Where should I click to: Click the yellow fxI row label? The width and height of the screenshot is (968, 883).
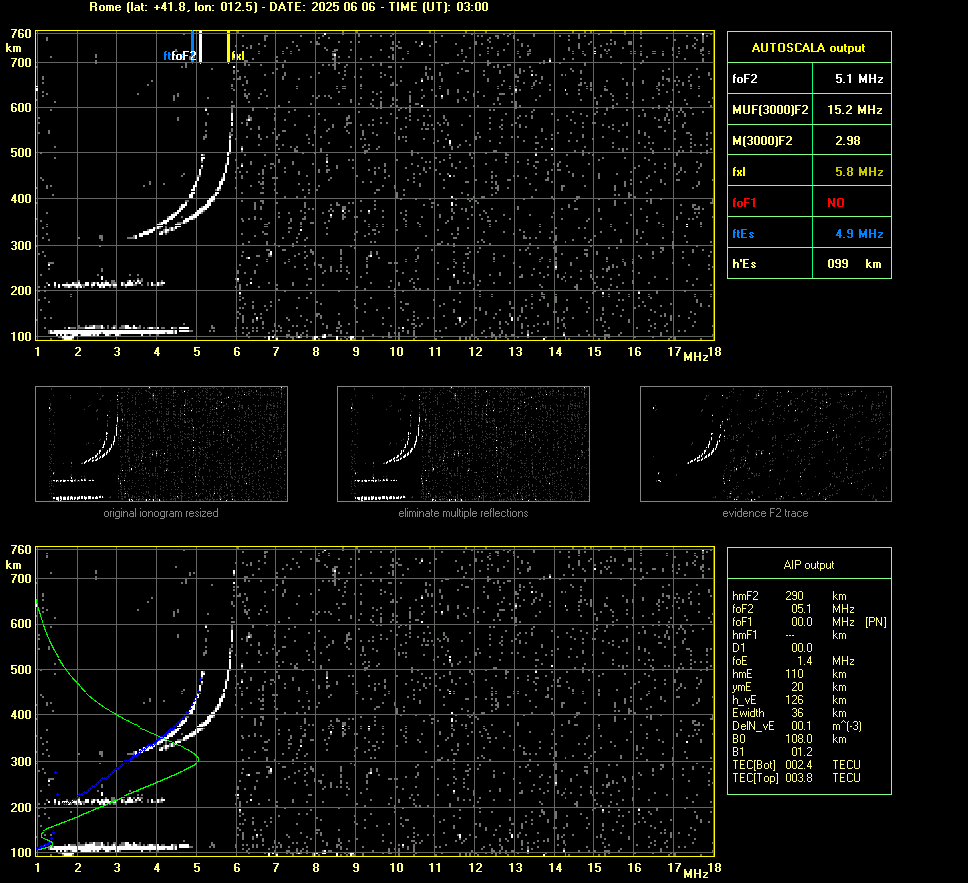pos(739,172)
